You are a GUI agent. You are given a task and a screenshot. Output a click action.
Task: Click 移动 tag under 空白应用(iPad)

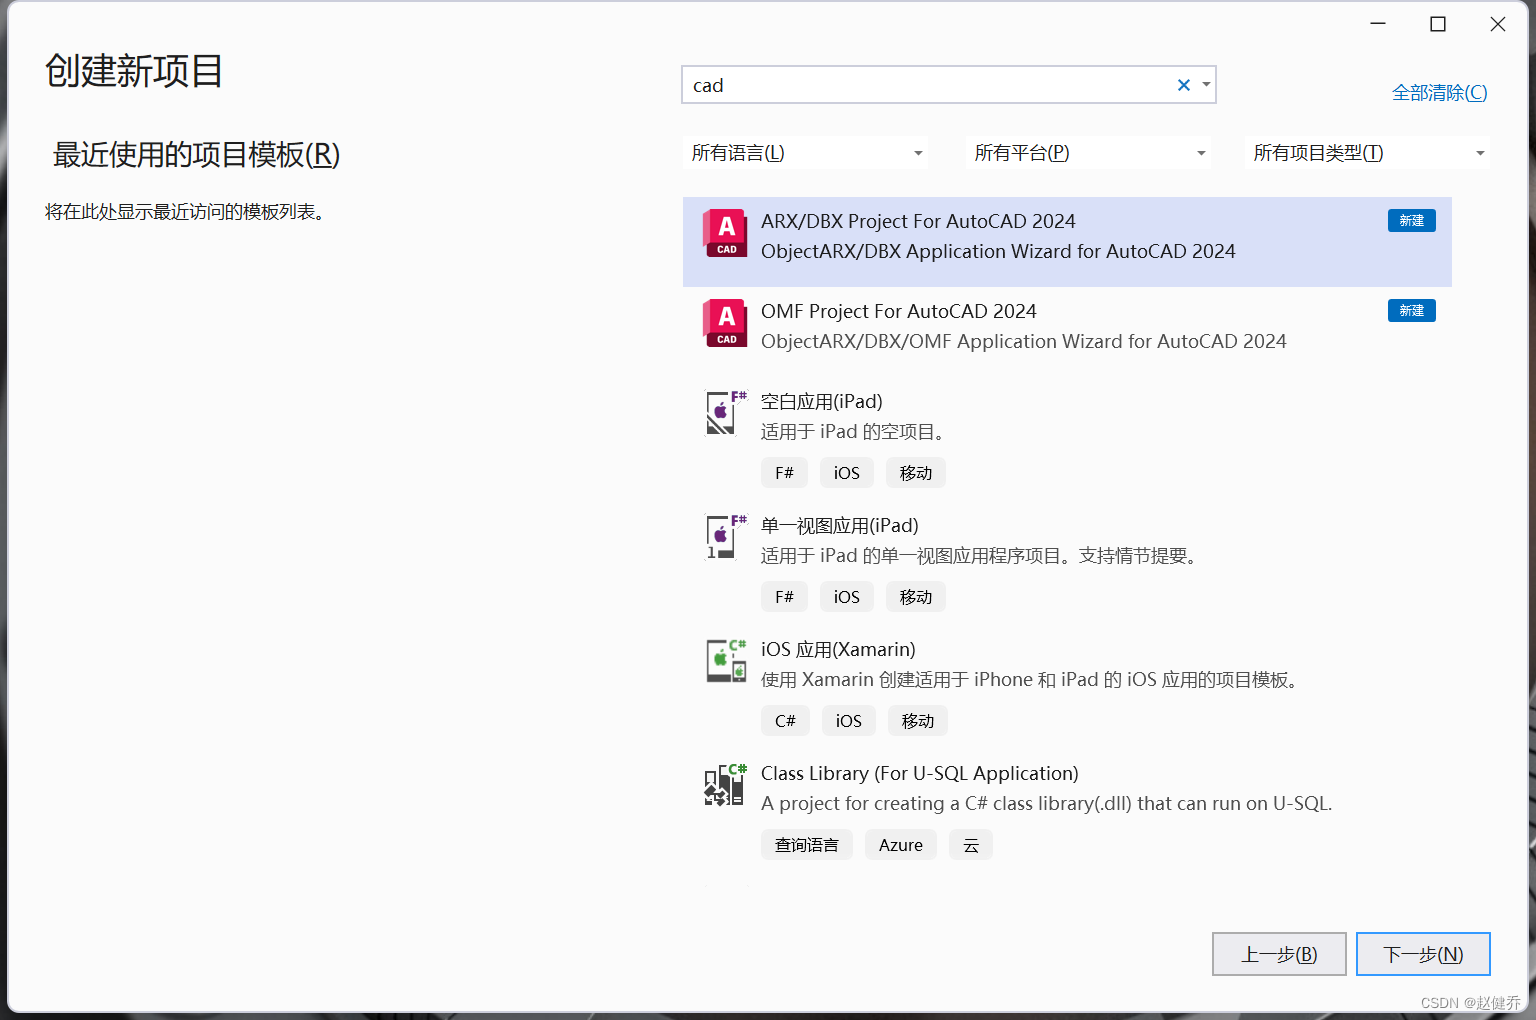[x=916, y=473]
